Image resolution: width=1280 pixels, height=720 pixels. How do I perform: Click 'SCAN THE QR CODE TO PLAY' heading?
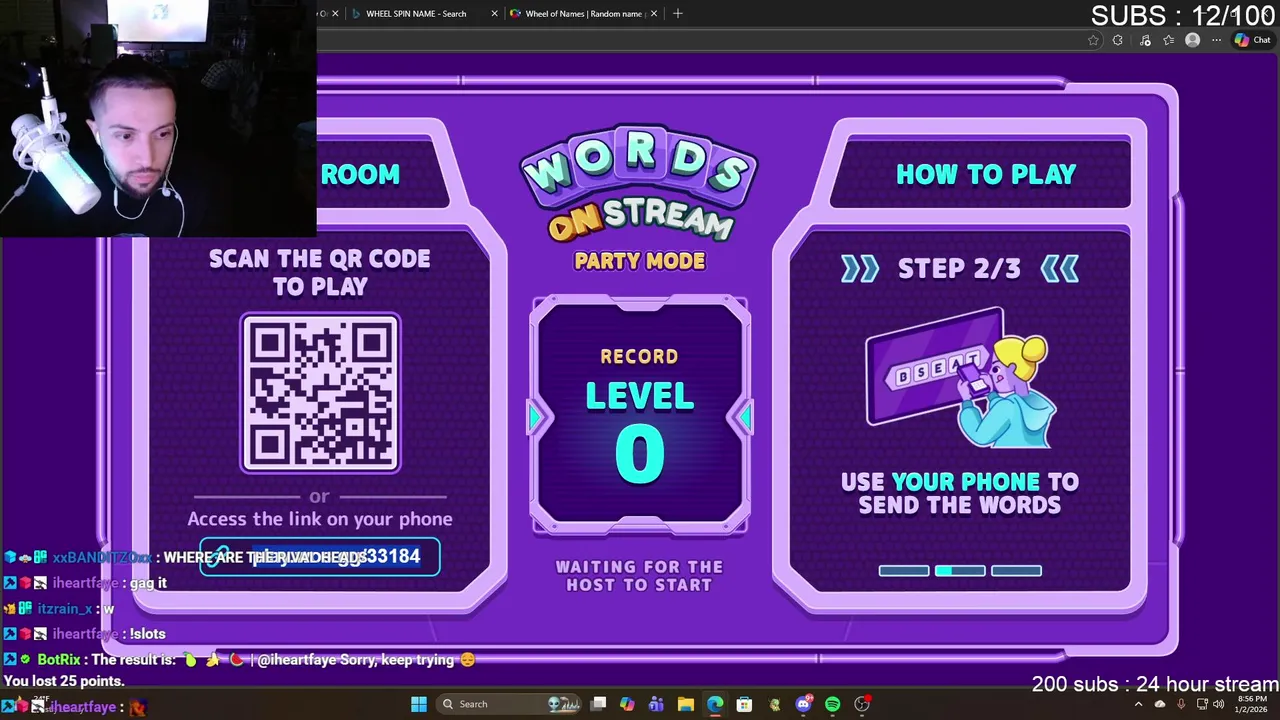coord(320,272)
